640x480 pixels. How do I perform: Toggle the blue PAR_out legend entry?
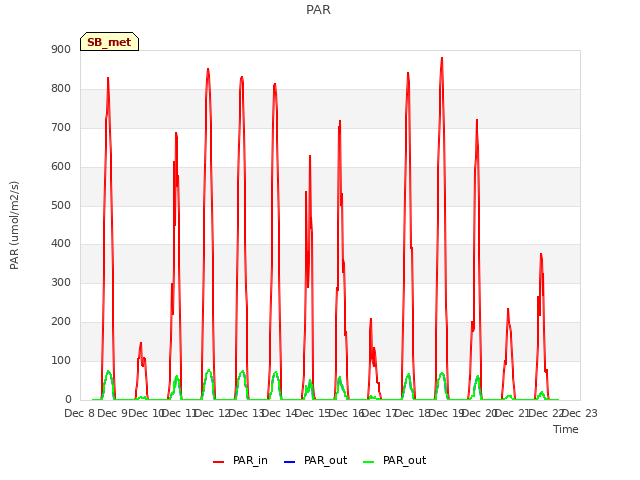tap(315, 461)
